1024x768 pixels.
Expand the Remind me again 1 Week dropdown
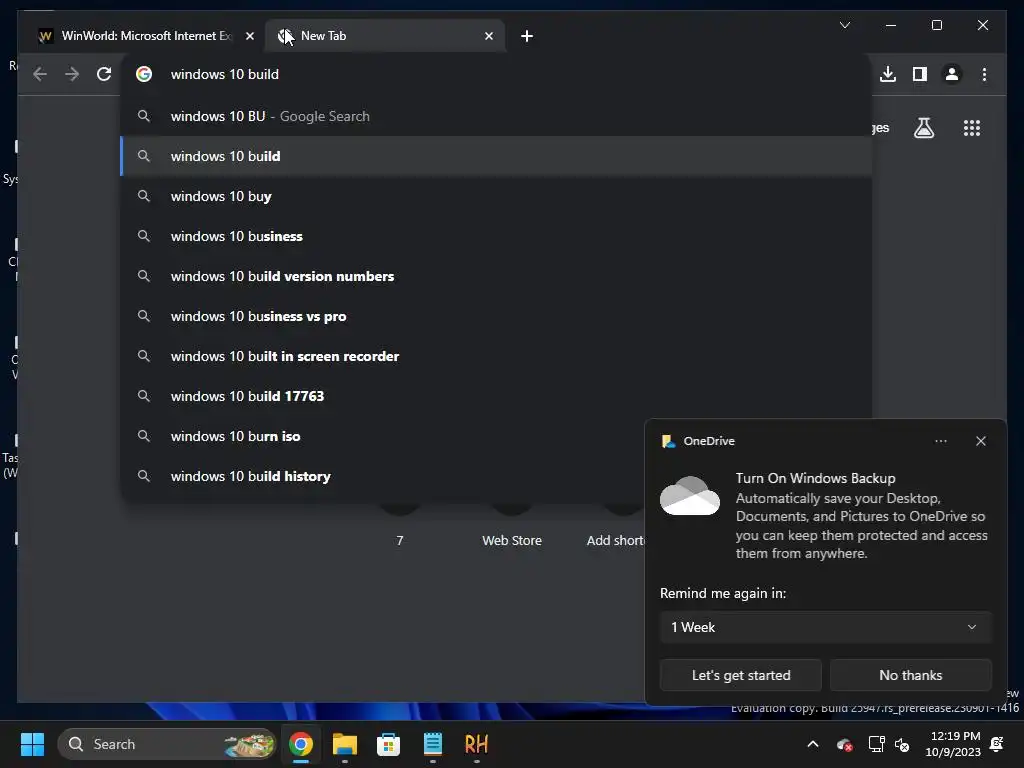[825, 628]
